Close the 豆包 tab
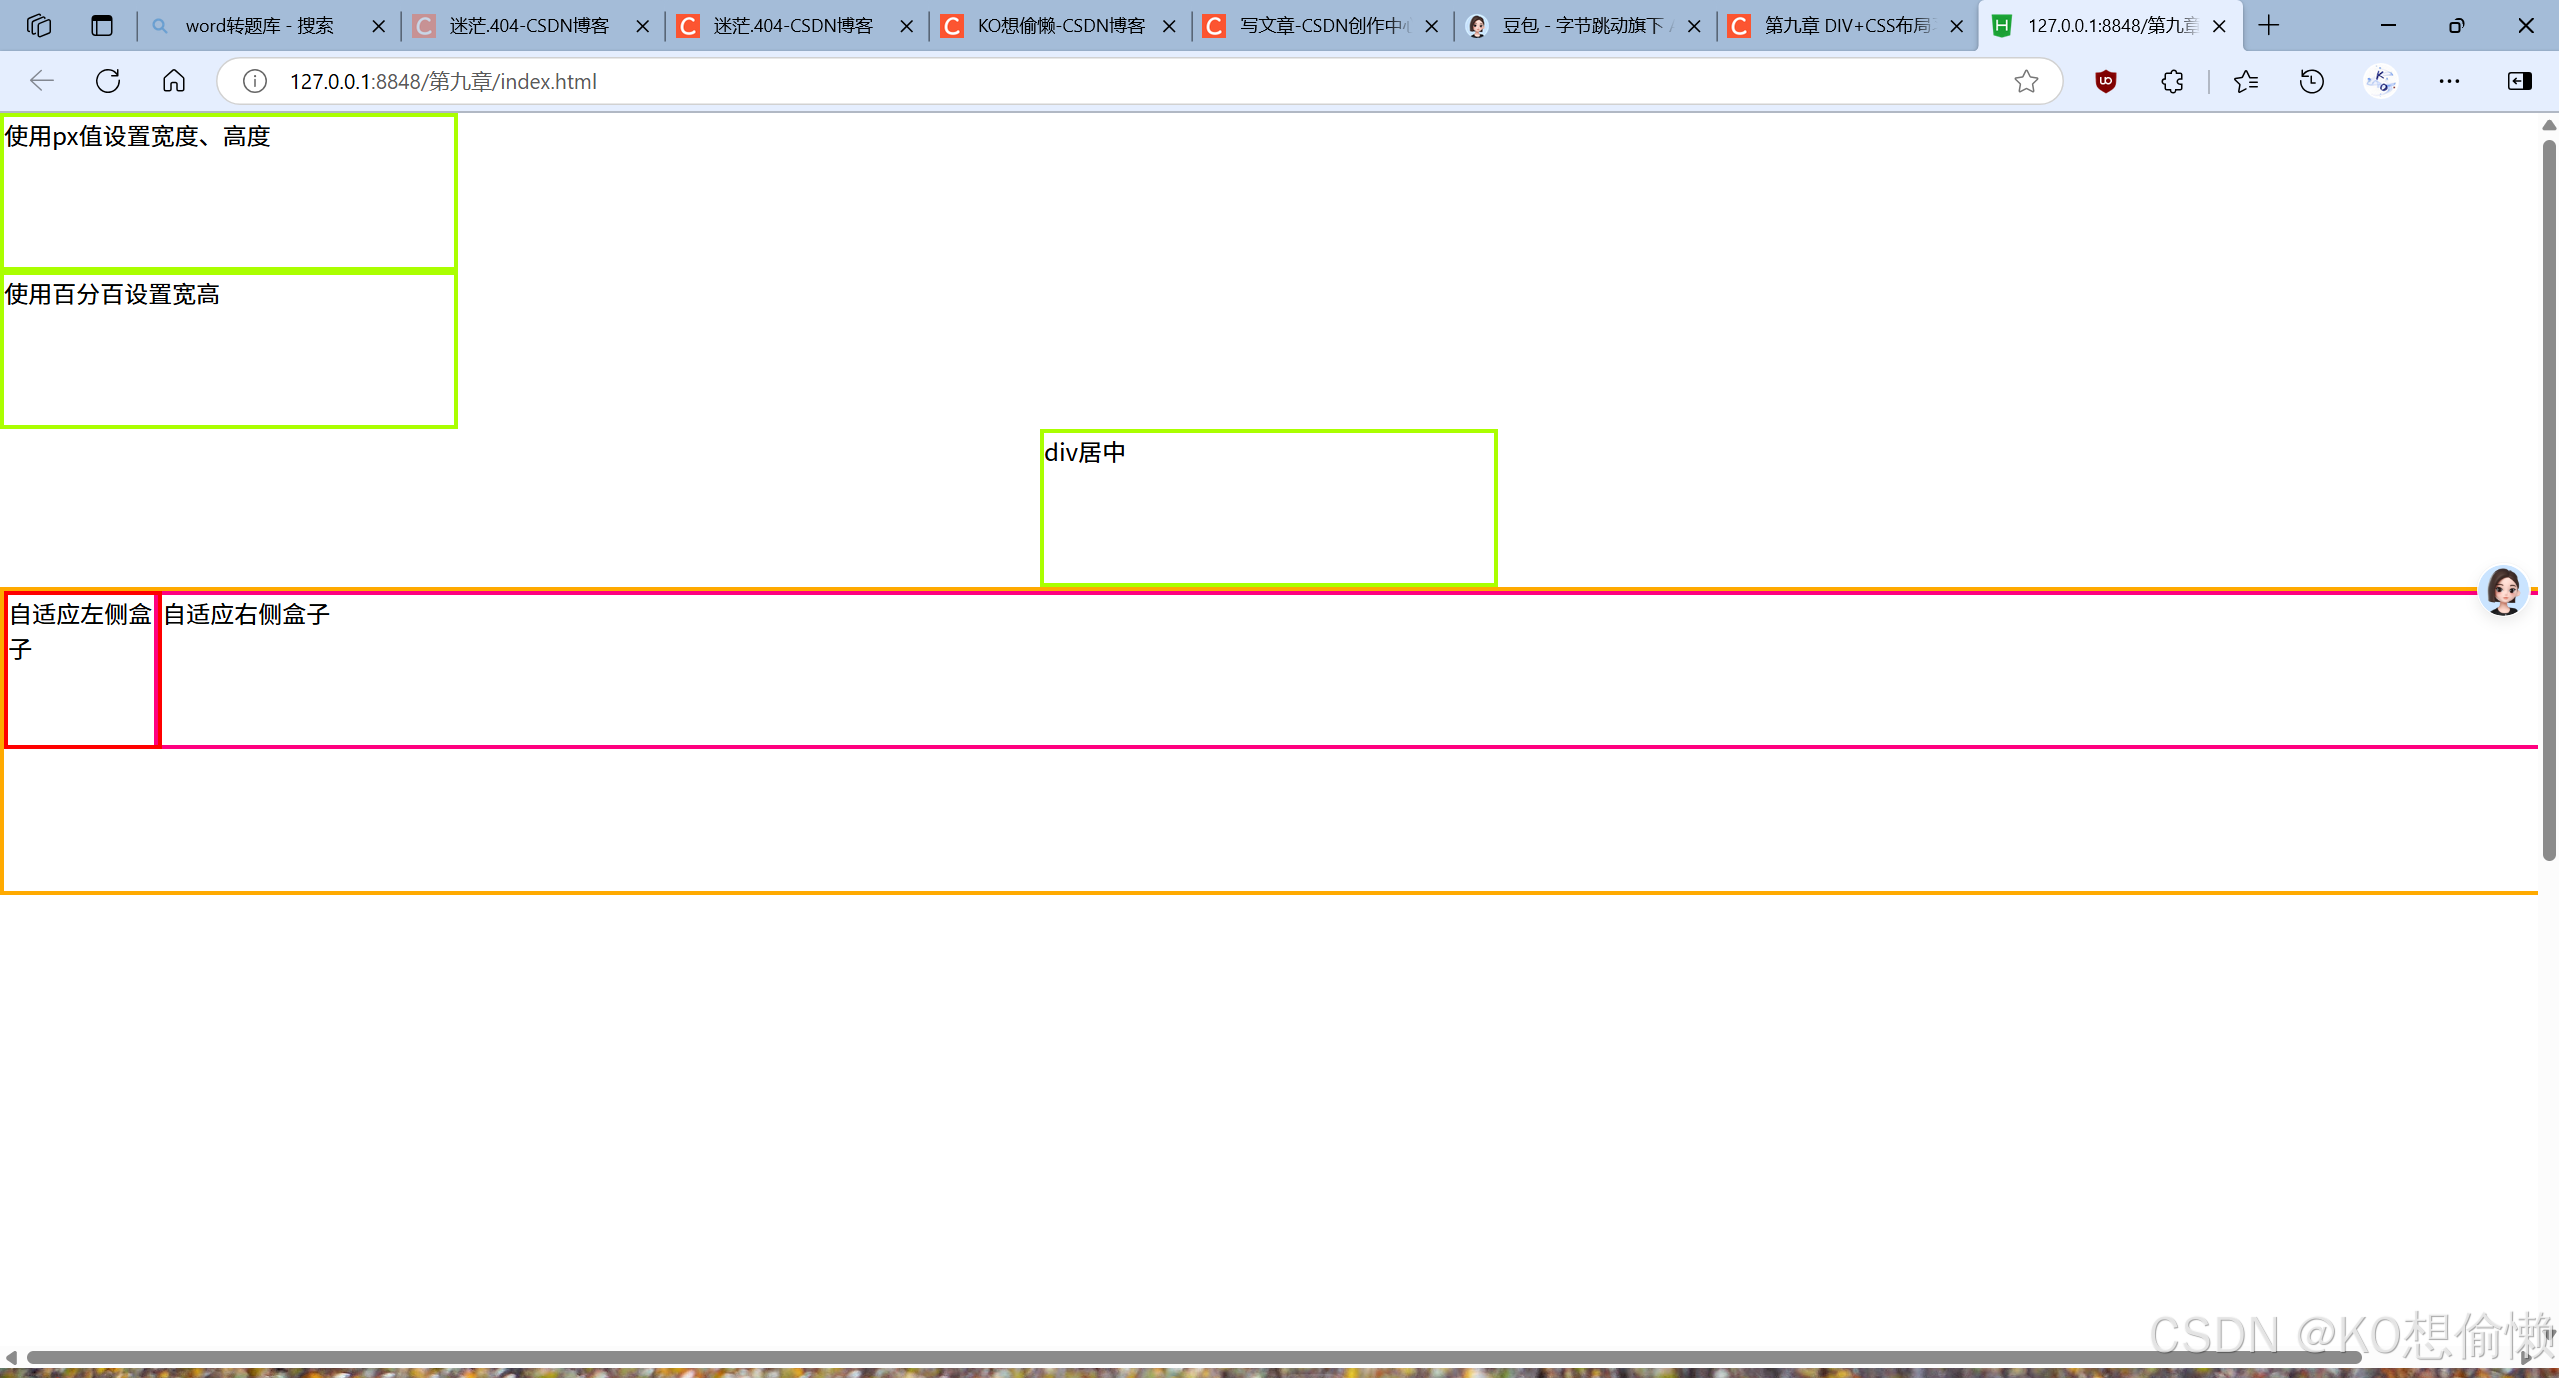 click(x=1694, y=26)
